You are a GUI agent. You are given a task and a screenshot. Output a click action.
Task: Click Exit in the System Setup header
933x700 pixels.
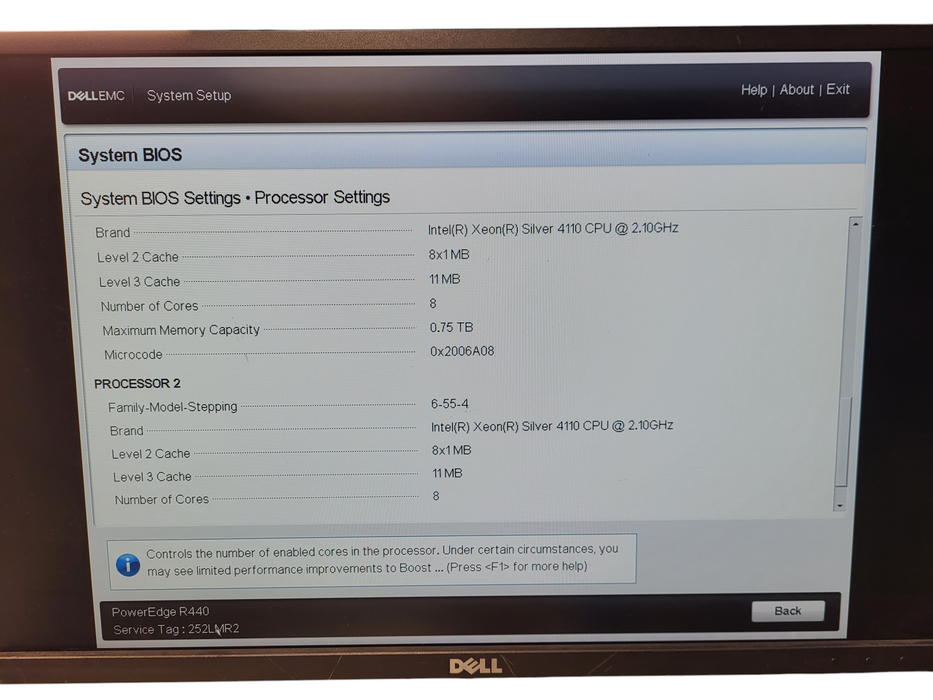click(837, 89)
